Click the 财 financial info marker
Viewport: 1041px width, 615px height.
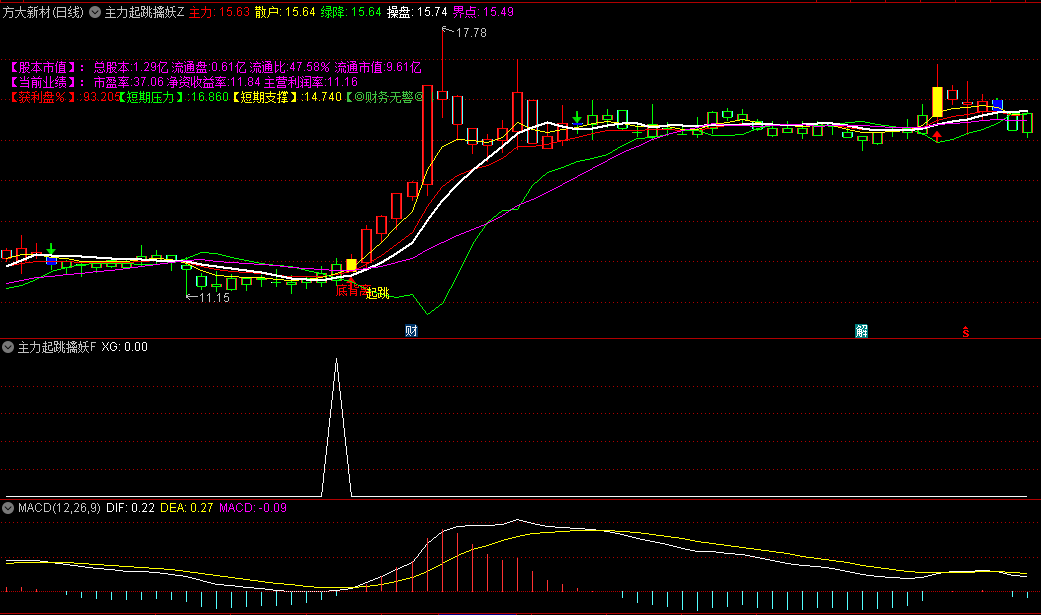411,330
